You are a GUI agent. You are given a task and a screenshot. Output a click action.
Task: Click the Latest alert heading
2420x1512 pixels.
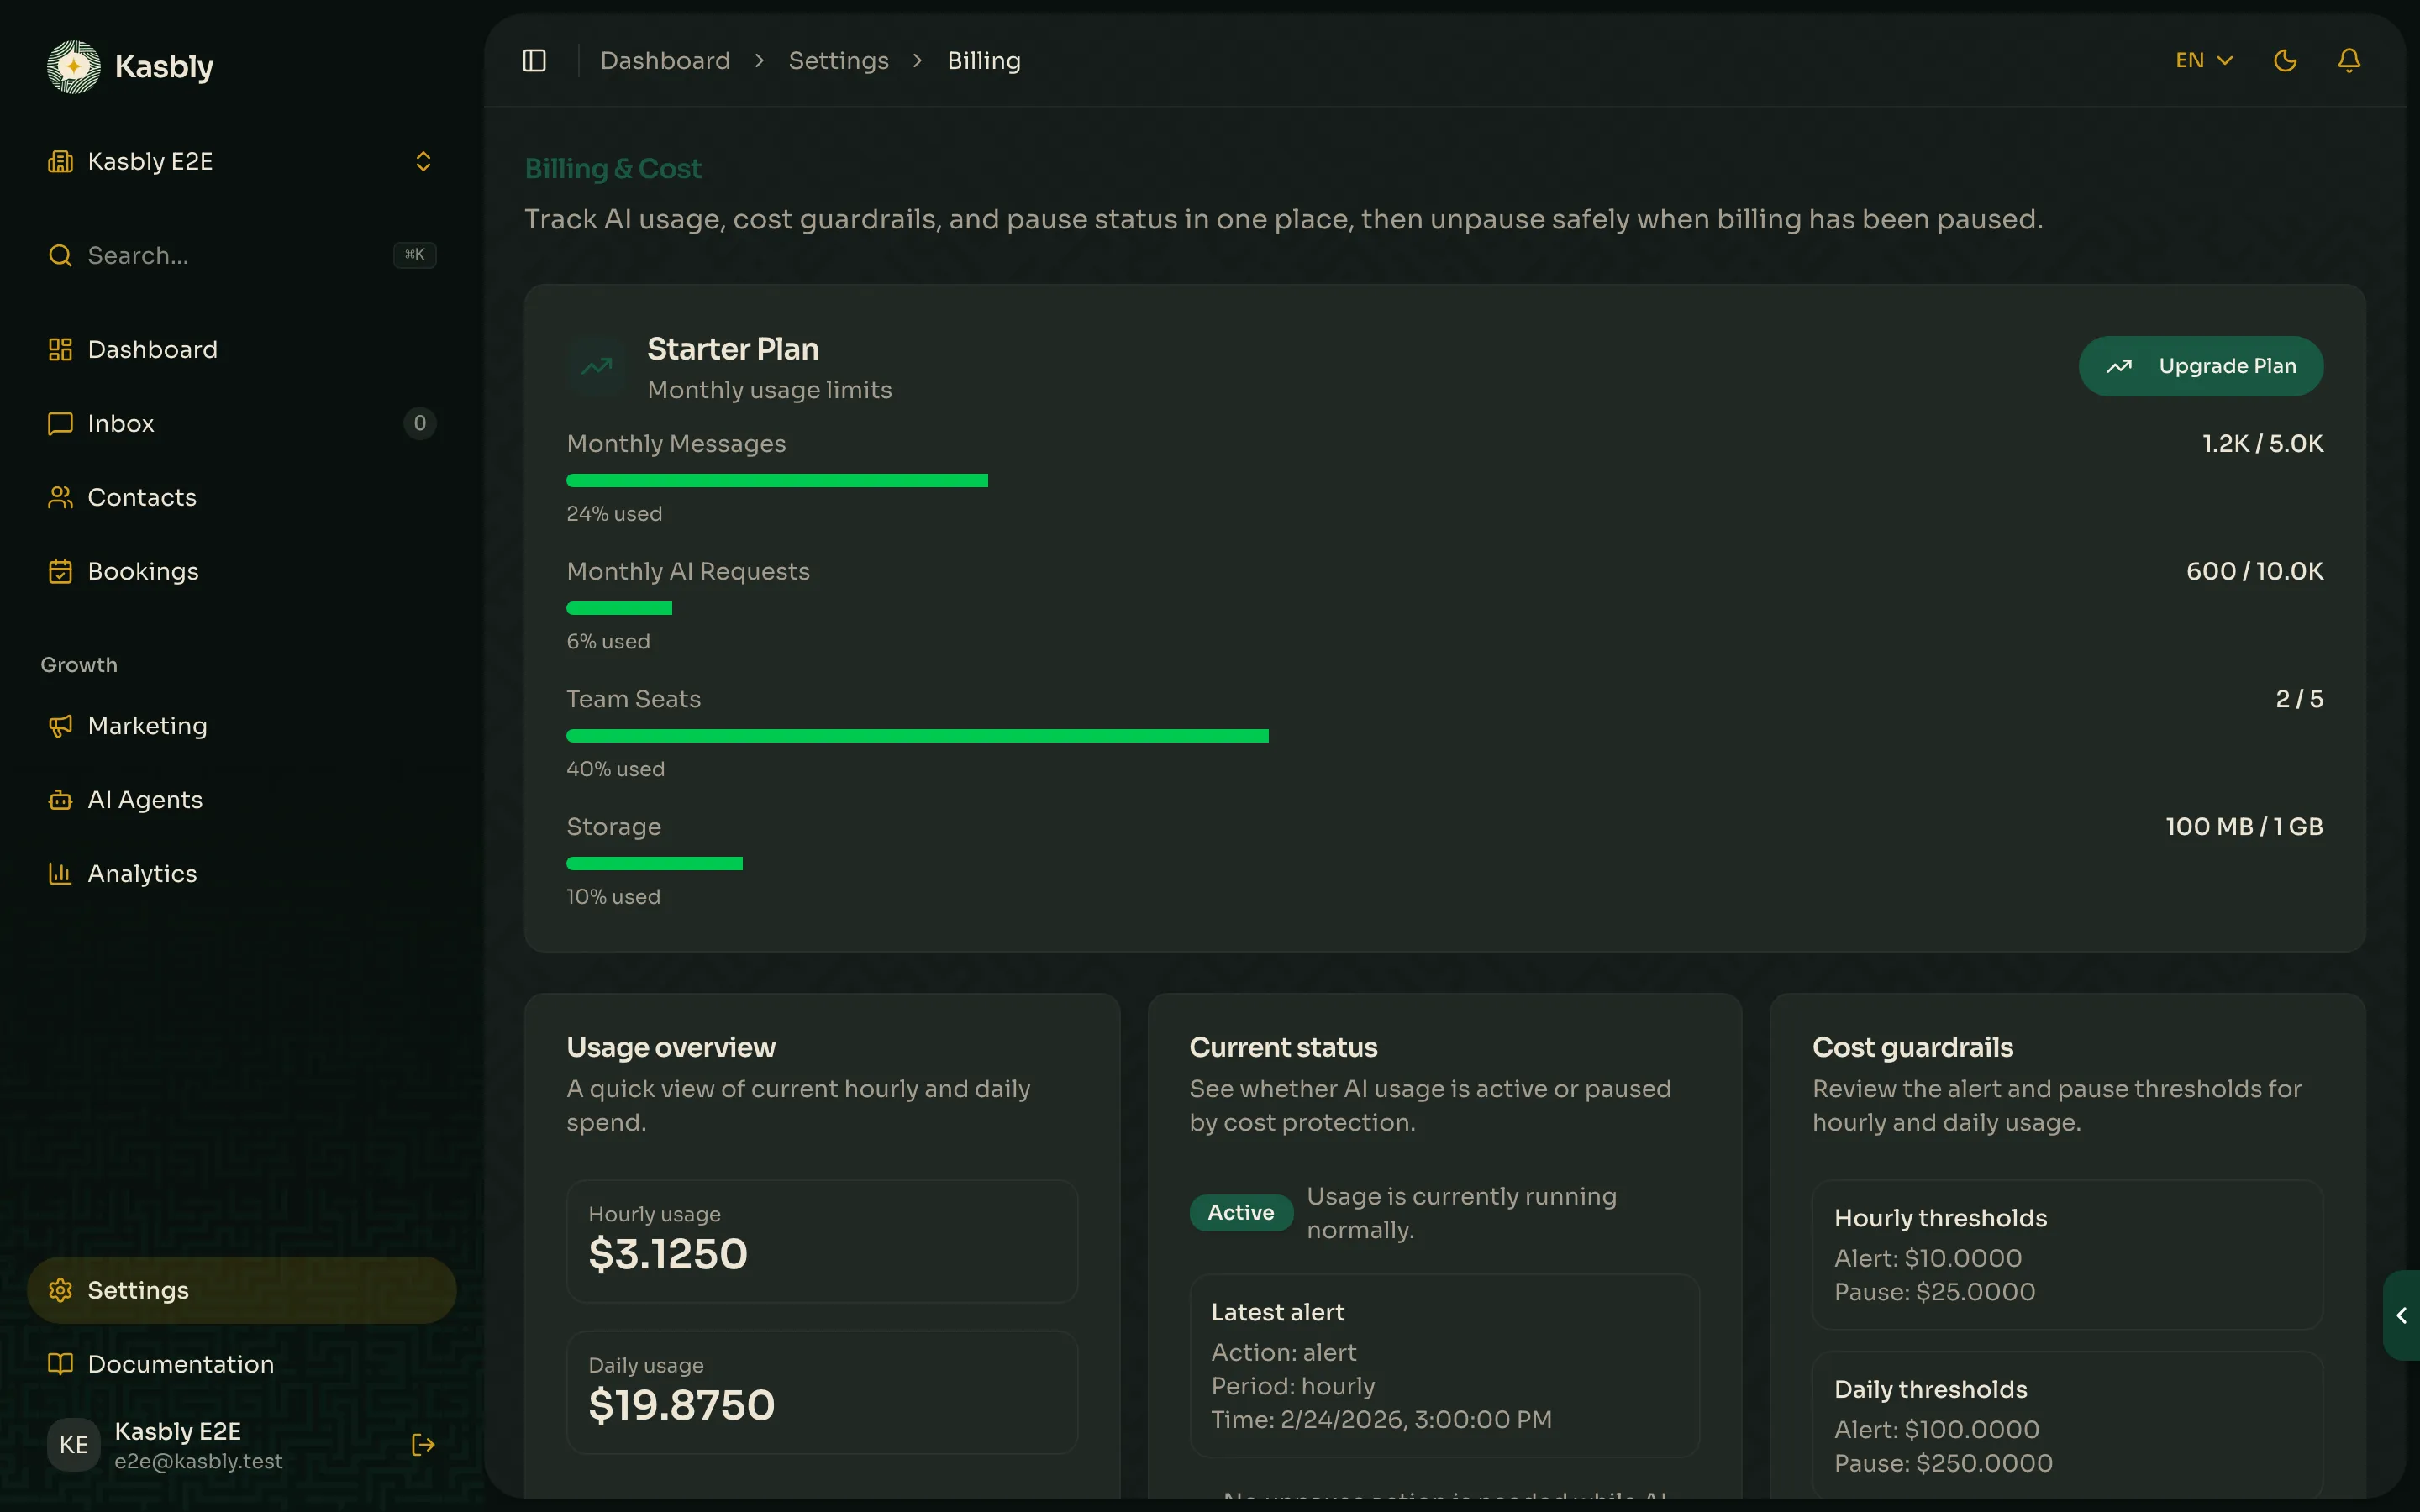tap(1277, 1312)
